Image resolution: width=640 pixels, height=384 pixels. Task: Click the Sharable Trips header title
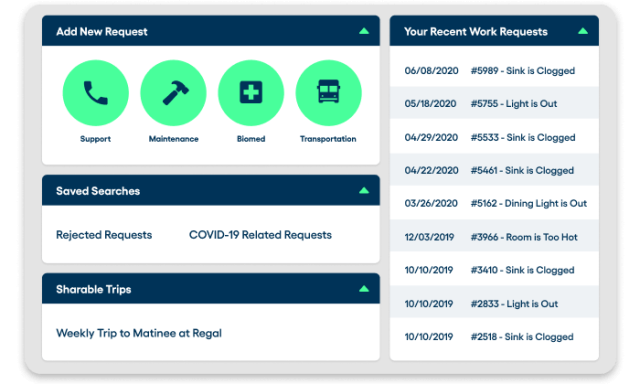[x=93, y=289]
